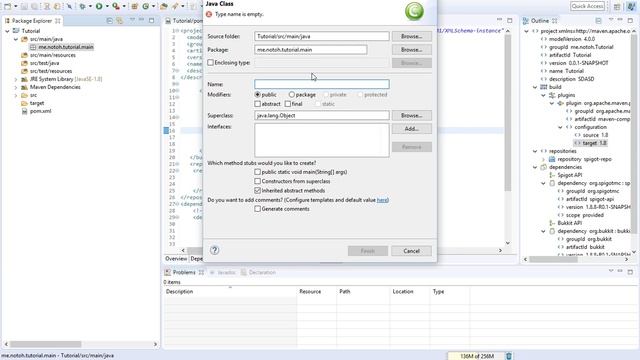640x360 pixels.
Task: Click the 'here' templates link
Action: pyautogui.click(x=382, y=200)
